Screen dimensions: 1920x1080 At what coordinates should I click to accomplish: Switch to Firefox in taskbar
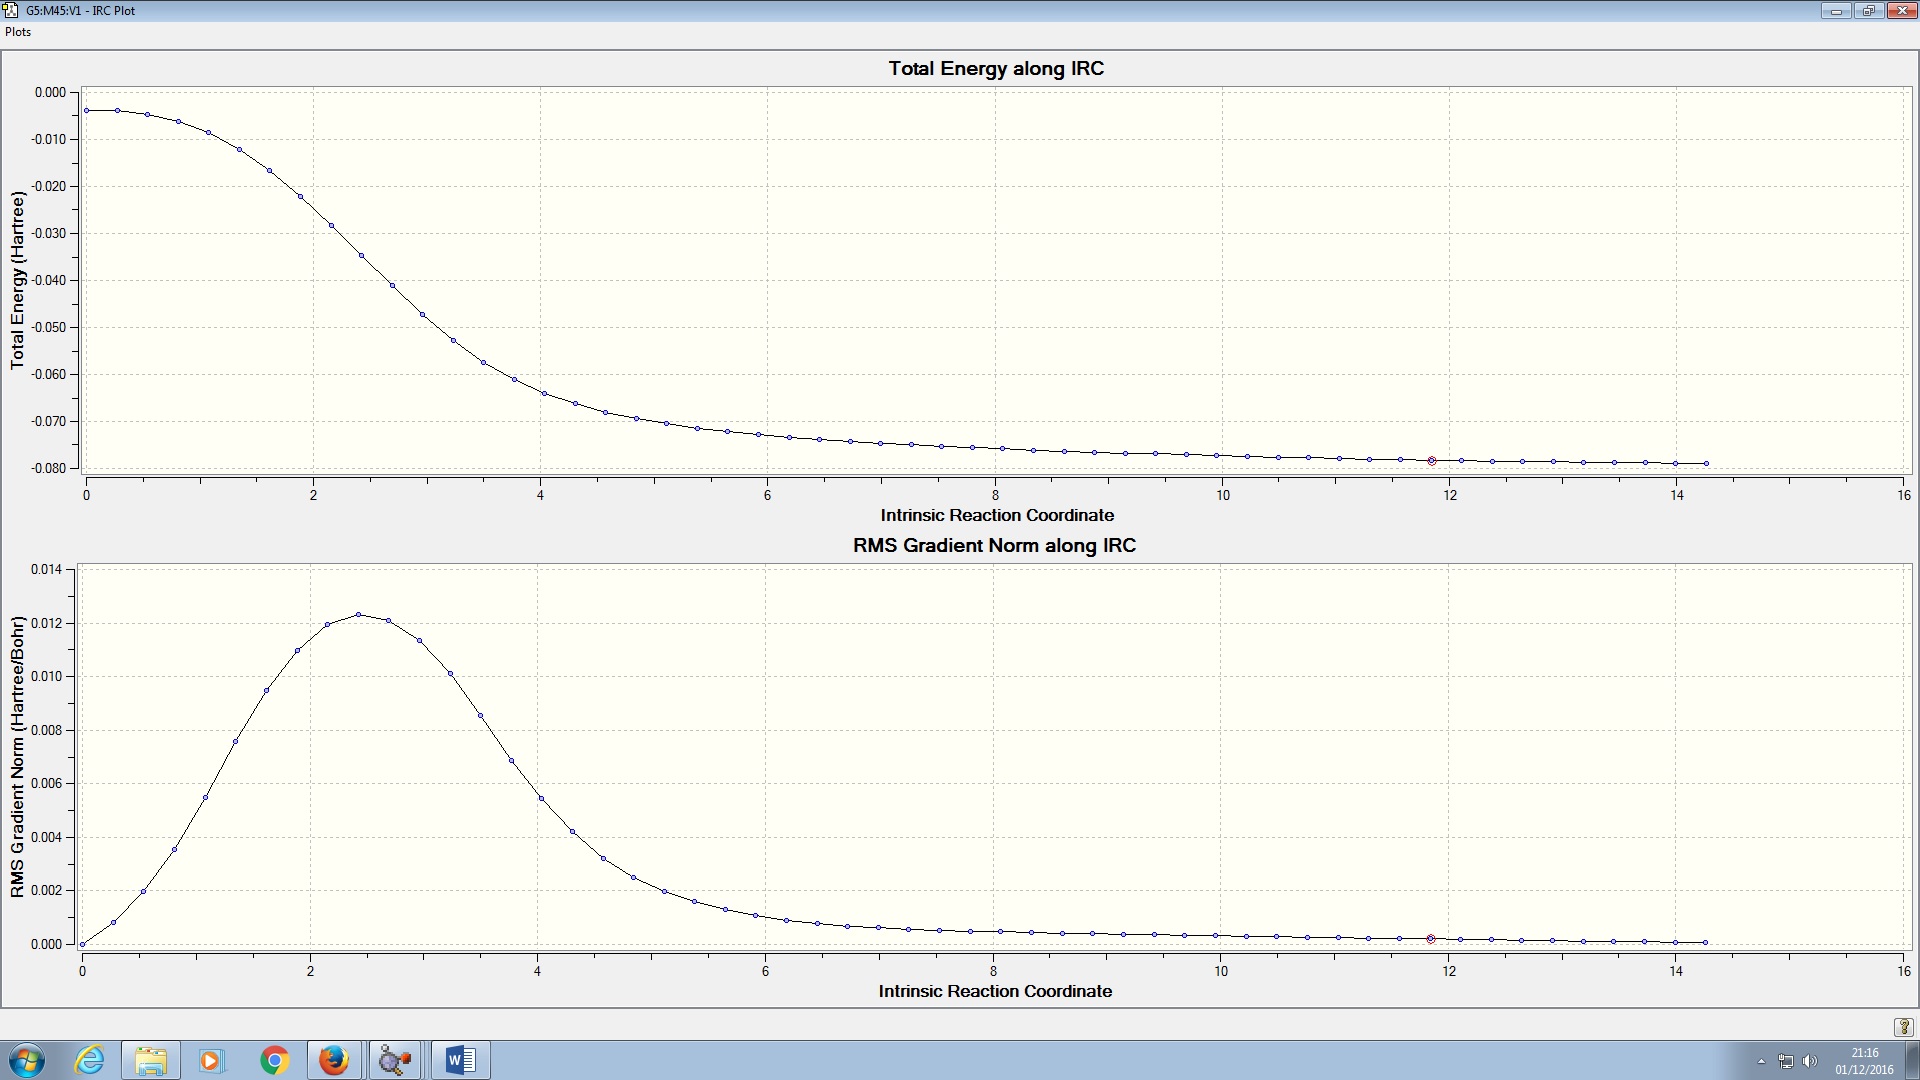334,1060
